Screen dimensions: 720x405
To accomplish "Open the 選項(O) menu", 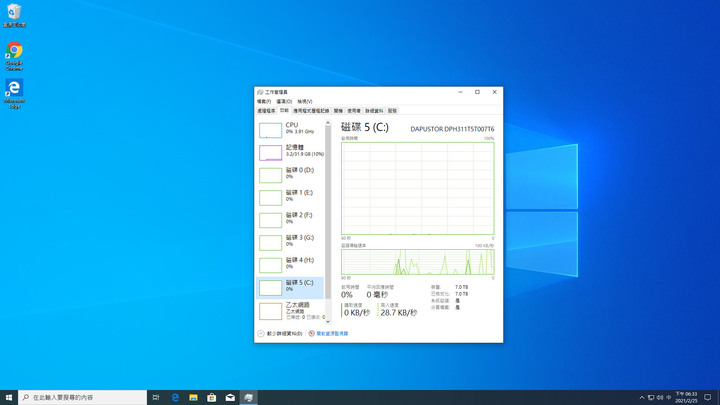I will tap(284, 101).
